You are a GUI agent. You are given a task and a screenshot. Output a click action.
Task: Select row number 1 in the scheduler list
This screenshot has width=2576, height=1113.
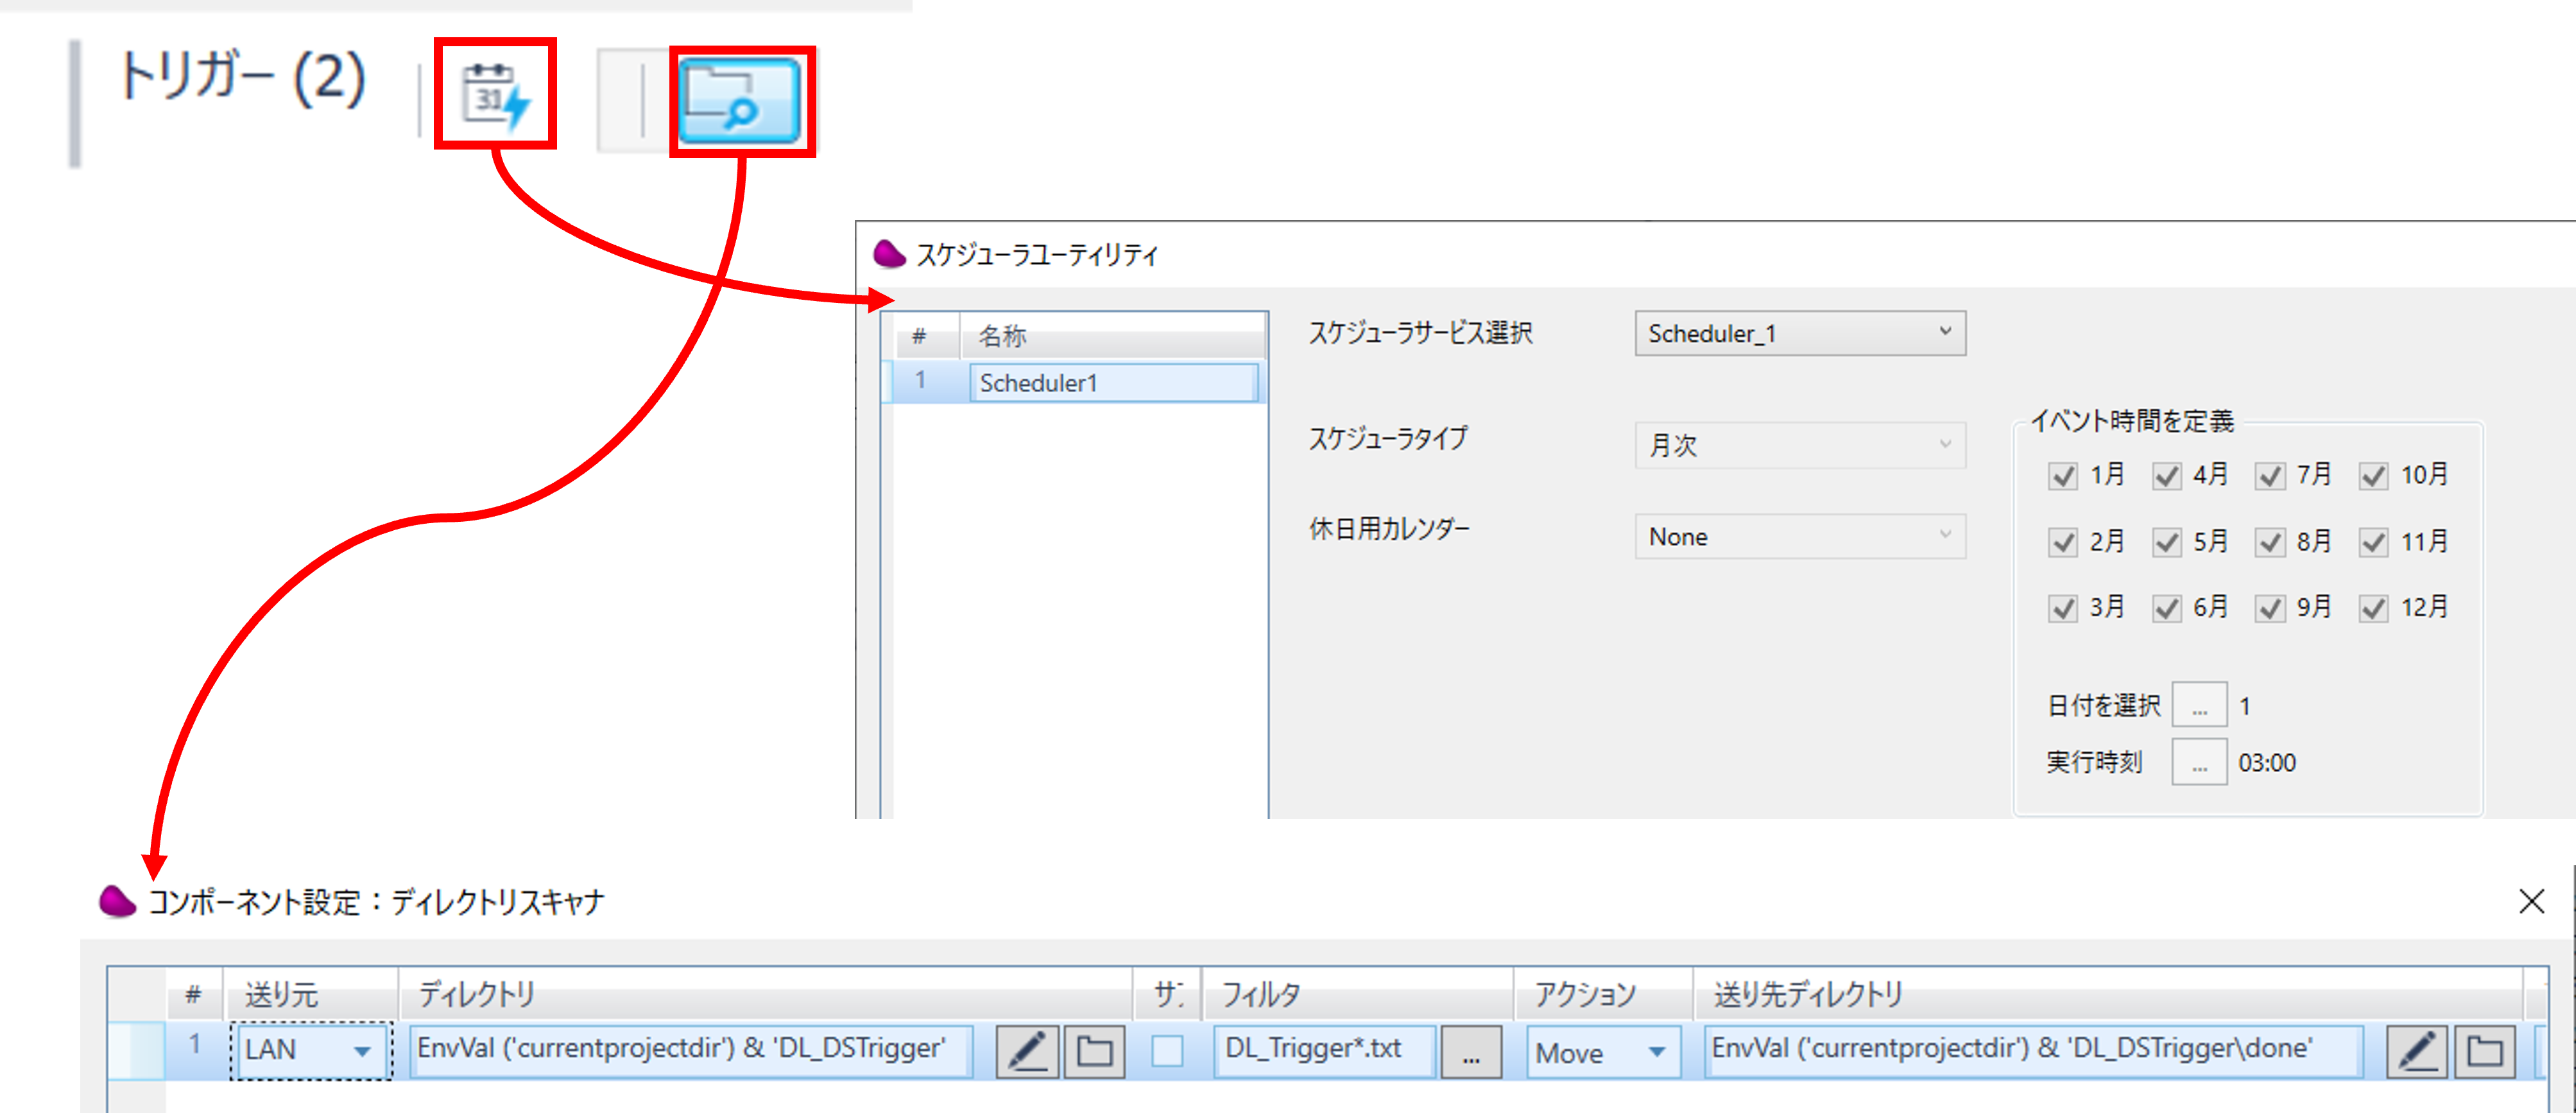click(x=920, y=381)
